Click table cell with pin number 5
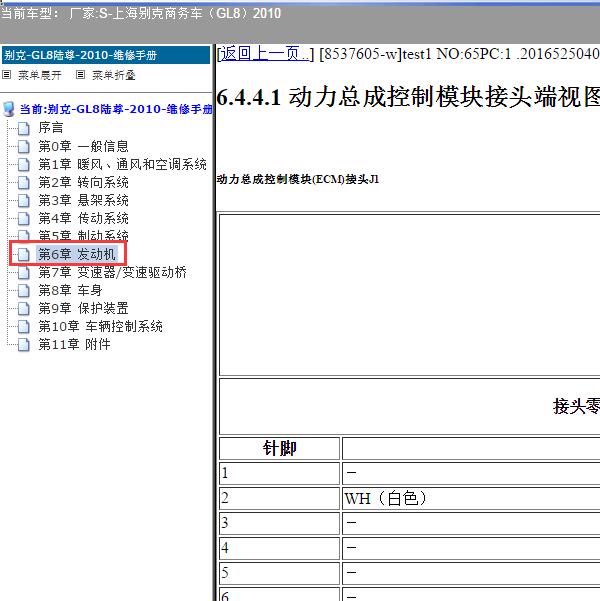This screenshot has width=600, height=601. pyautogui.click(x=279, y=573)
